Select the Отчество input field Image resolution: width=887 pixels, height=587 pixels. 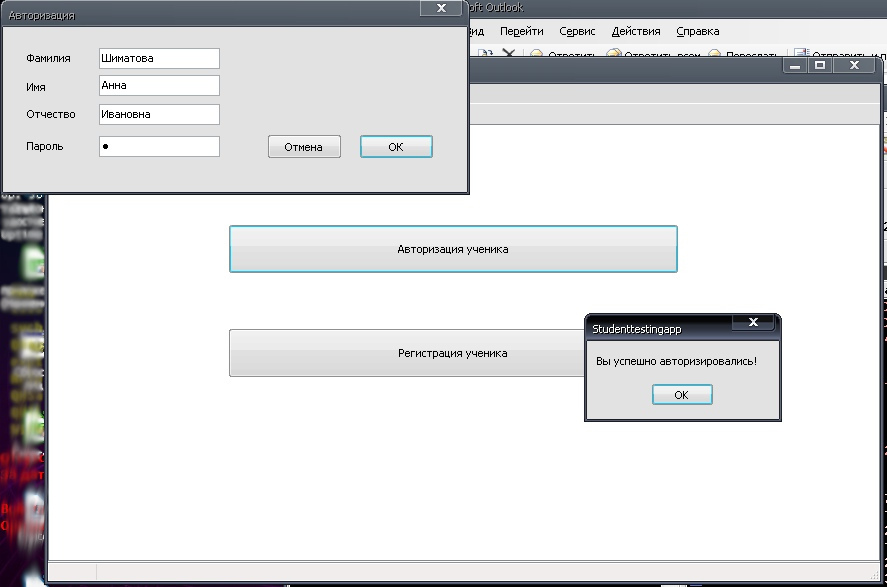[x=159, y=115]
